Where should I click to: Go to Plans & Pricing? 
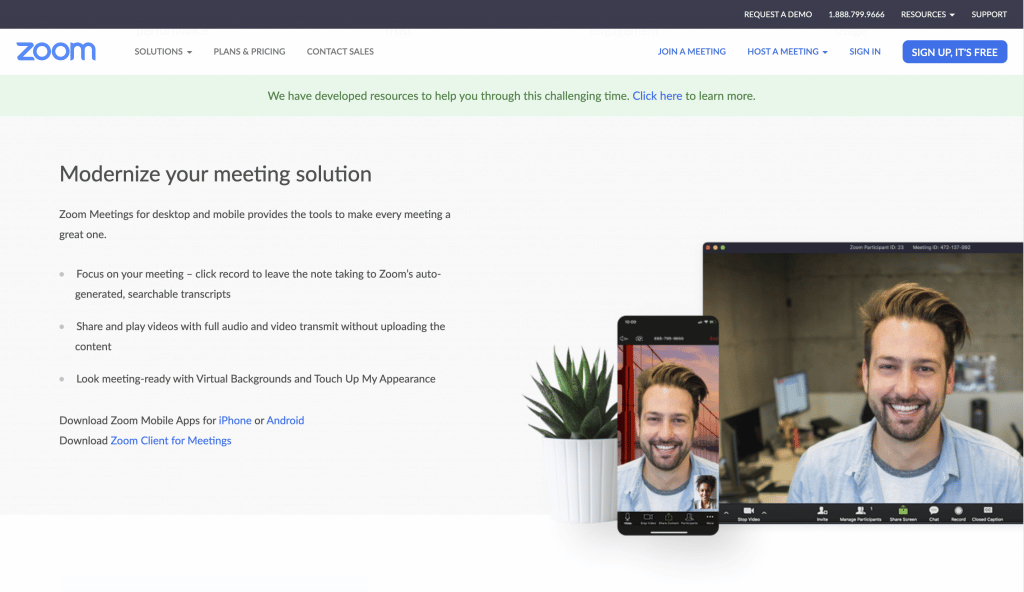(249, 52)
